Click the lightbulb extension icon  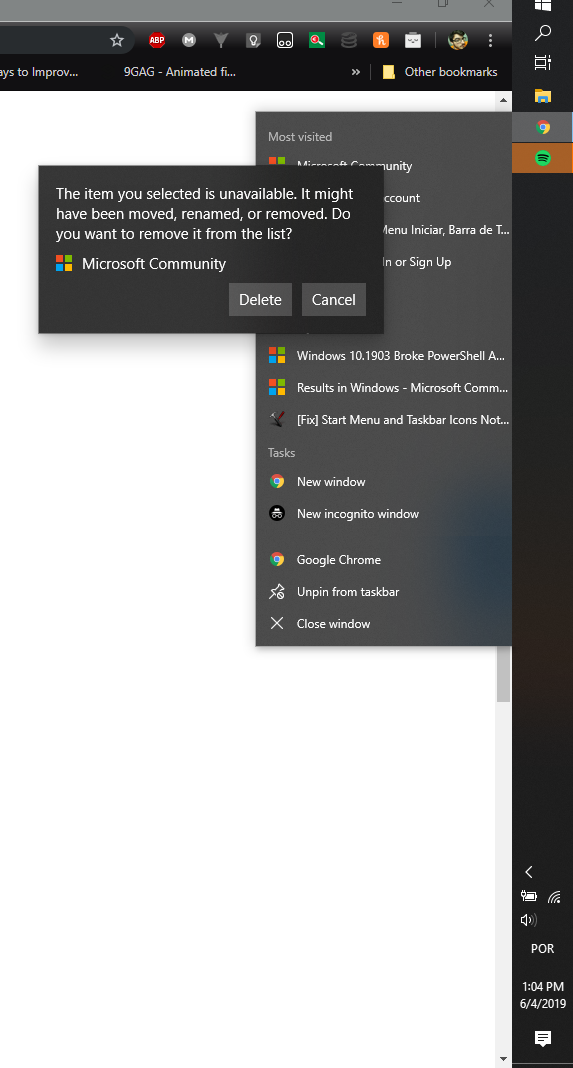click(x=253, y=40)
